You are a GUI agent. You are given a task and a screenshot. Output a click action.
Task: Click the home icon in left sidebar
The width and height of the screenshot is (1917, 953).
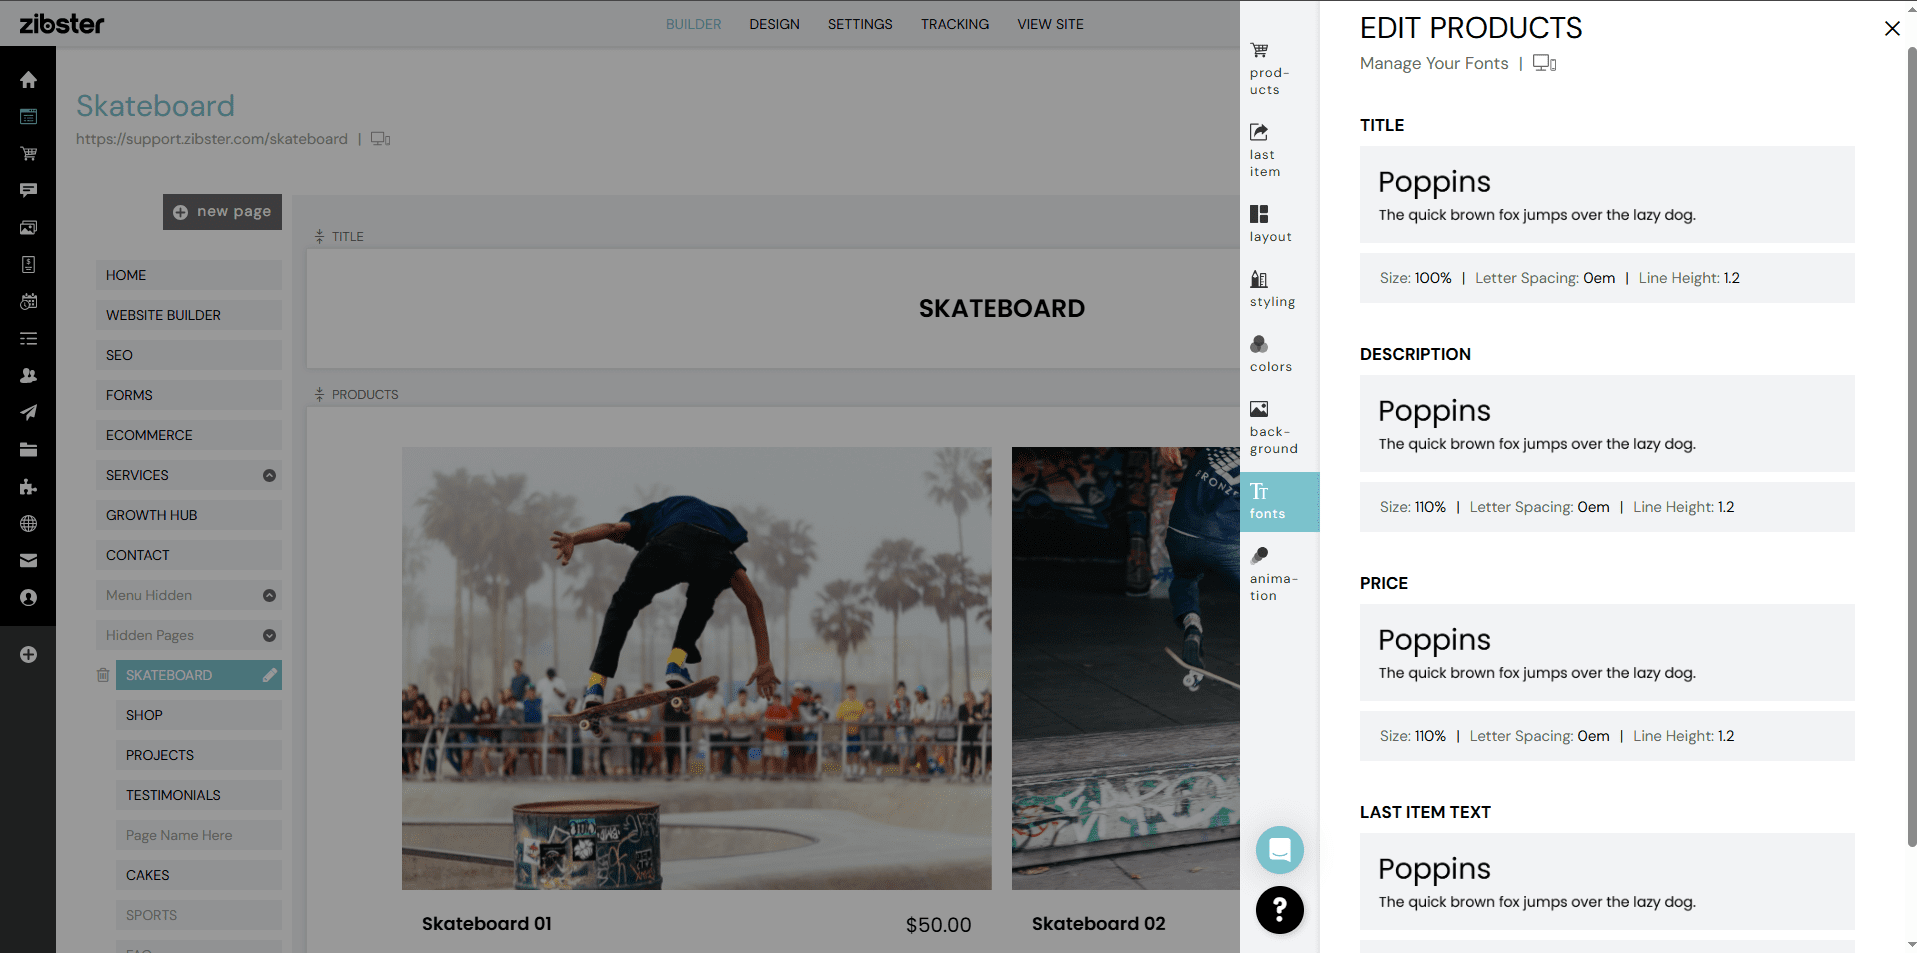pos(28,80)
